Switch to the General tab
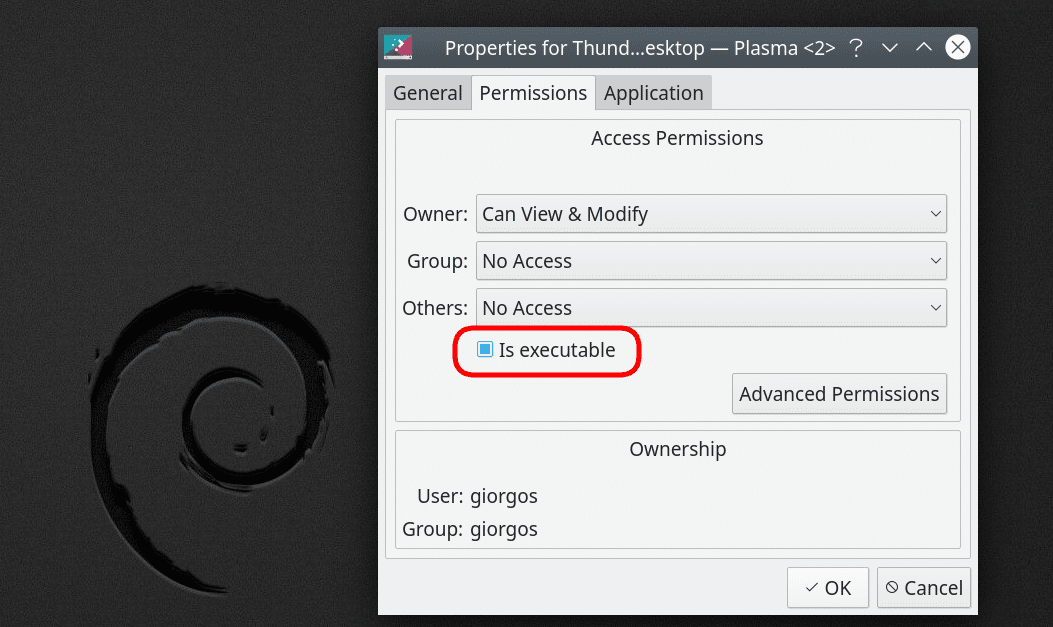1053x627 pixels. [428, 93]
